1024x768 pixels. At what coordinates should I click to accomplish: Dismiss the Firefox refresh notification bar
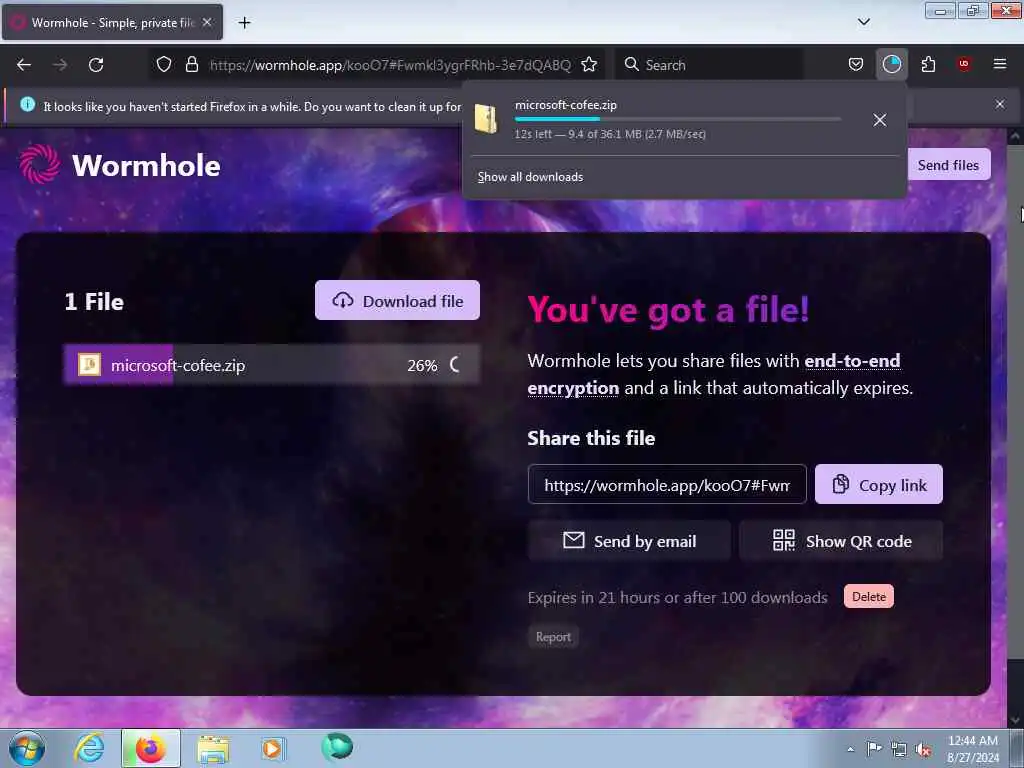(x=1000, y=104)
